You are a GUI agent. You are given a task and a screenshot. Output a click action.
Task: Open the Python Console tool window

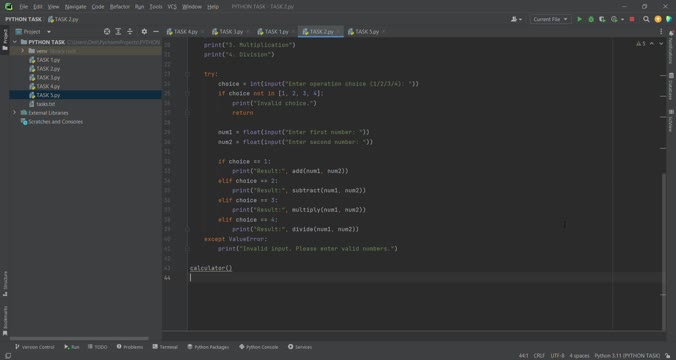(x=259, y=347)
